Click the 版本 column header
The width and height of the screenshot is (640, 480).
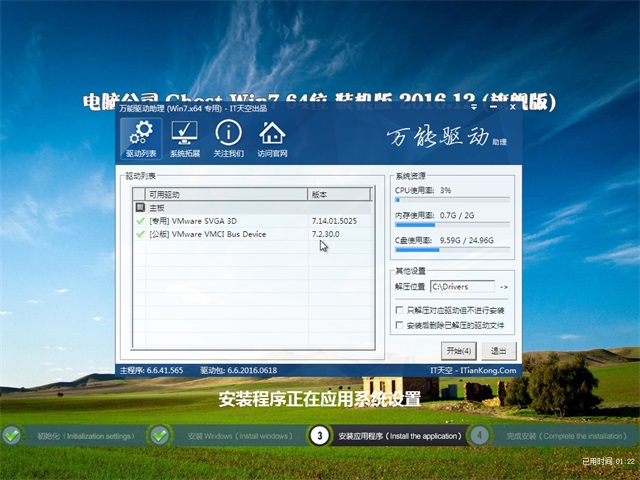coord(339,194)
